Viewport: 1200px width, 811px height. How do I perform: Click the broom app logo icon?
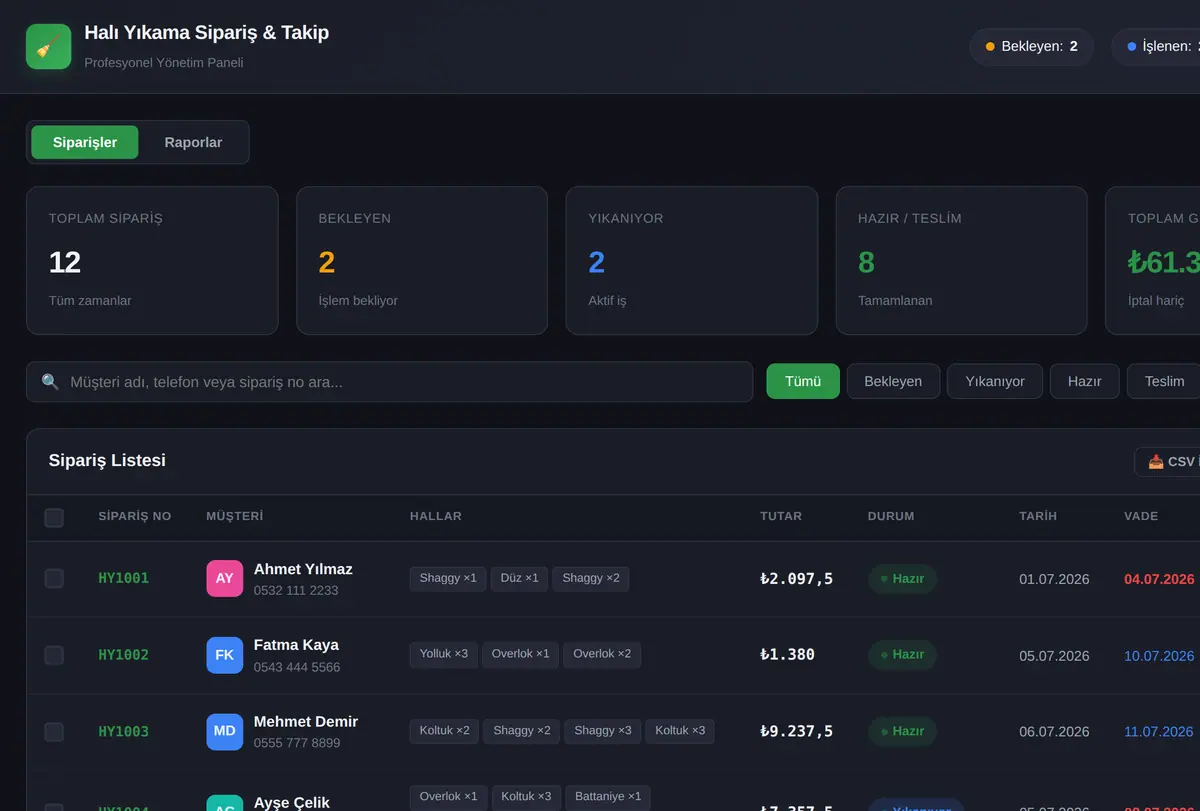pos(49,46)
